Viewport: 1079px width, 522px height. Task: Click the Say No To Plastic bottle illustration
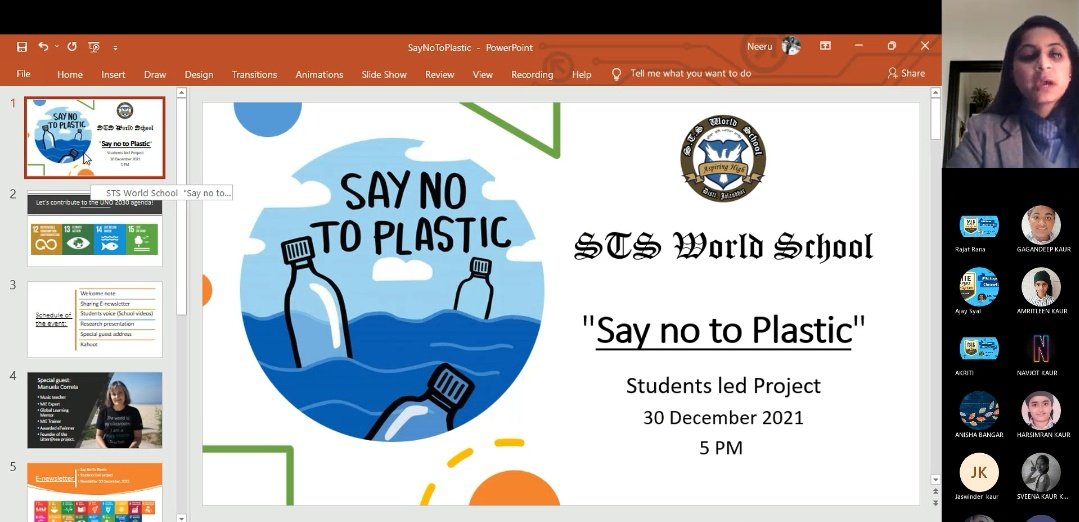pos(391,290)
